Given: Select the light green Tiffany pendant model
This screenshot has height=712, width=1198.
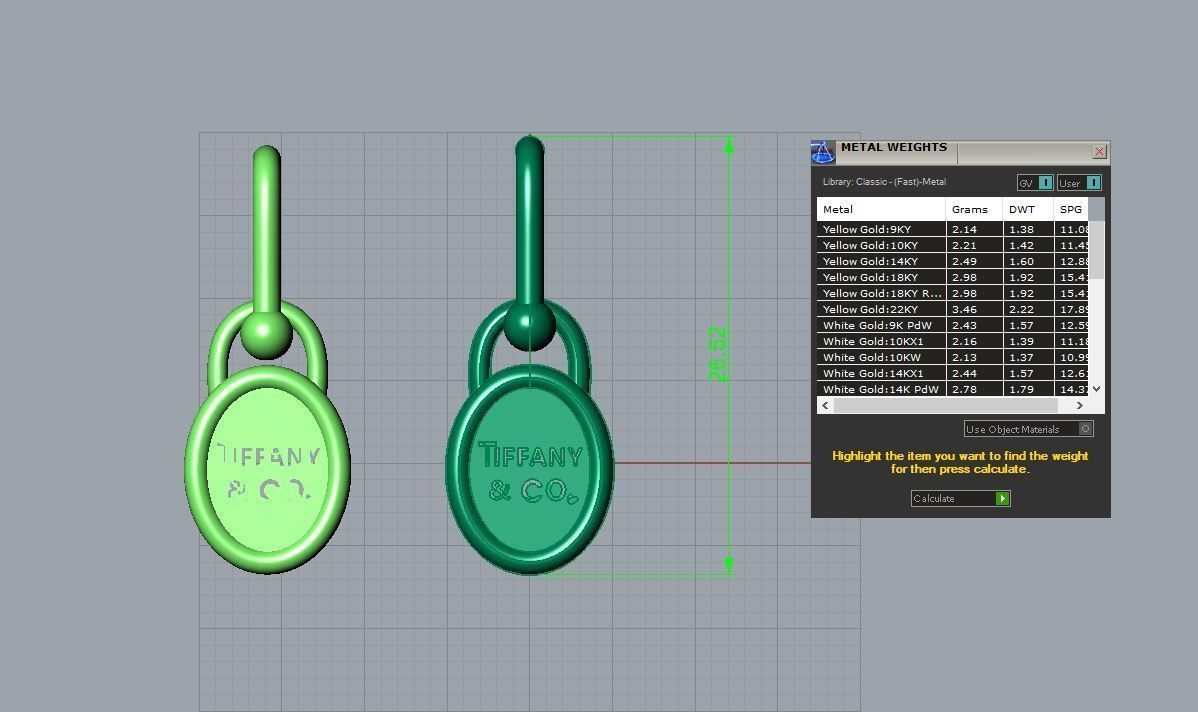Looking at the screenshot, I should (267, 359).
